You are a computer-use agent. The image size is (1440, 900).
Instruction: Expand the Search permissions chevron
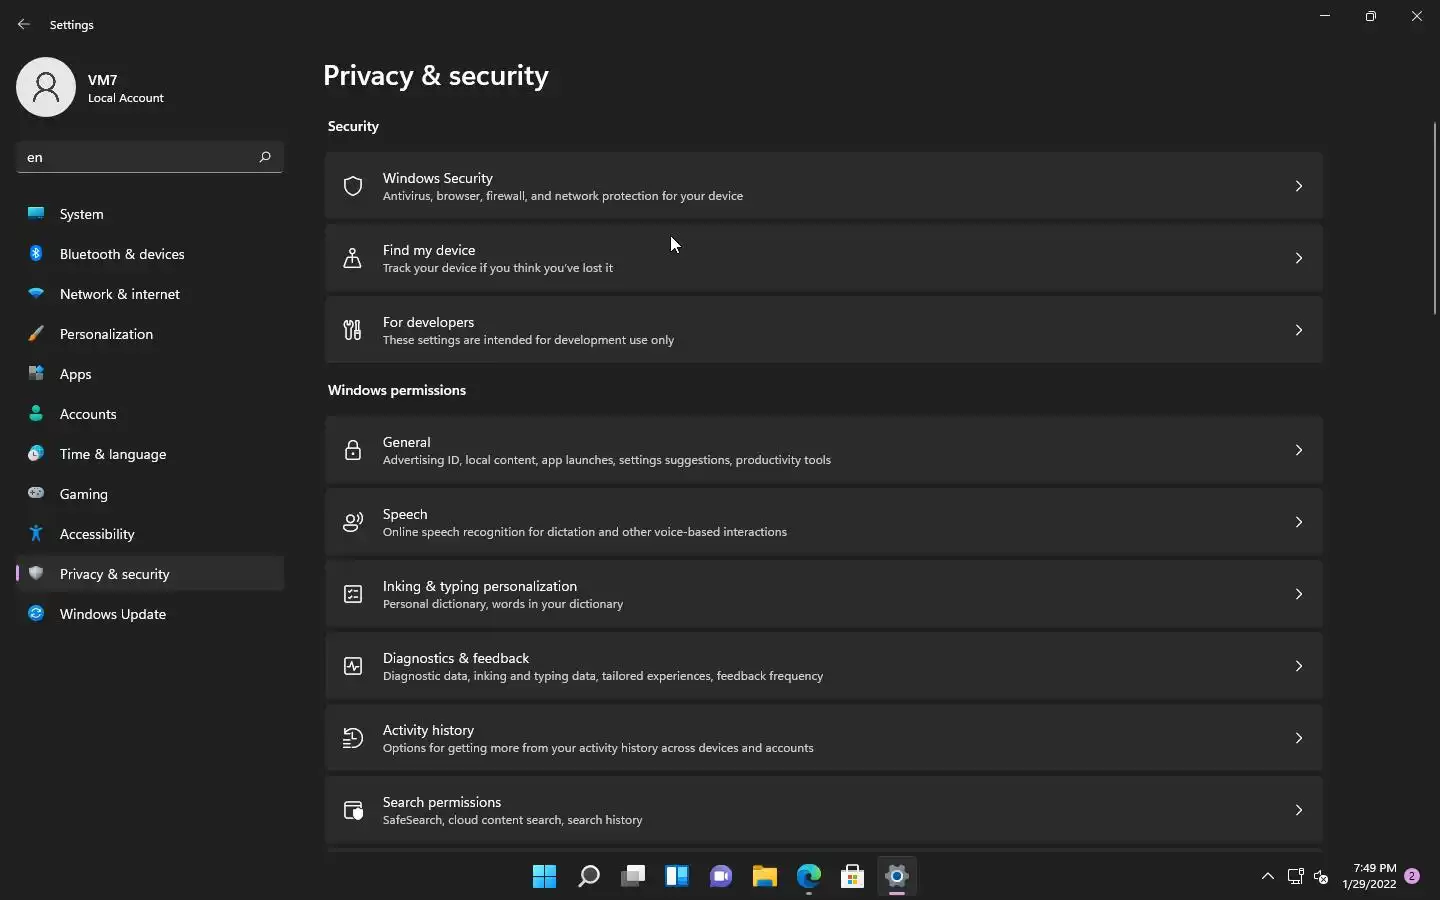coord(1298,810)
